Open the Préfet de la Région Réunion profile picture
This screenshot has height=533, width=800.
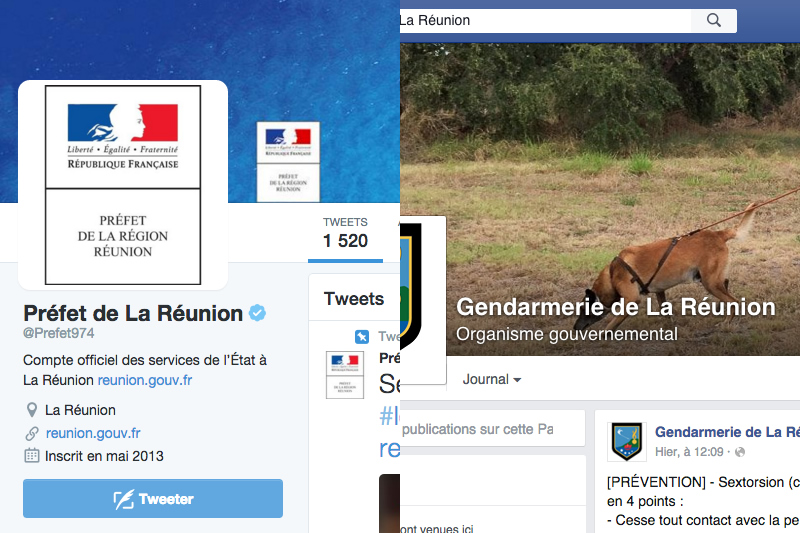click(123, 185)
